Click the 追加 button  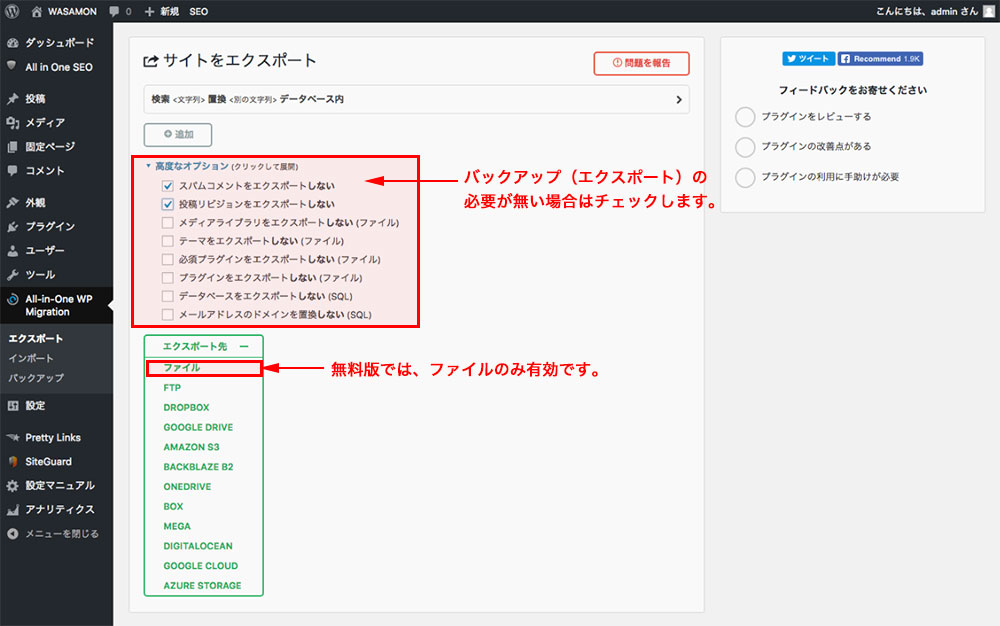tap(178, 135)
